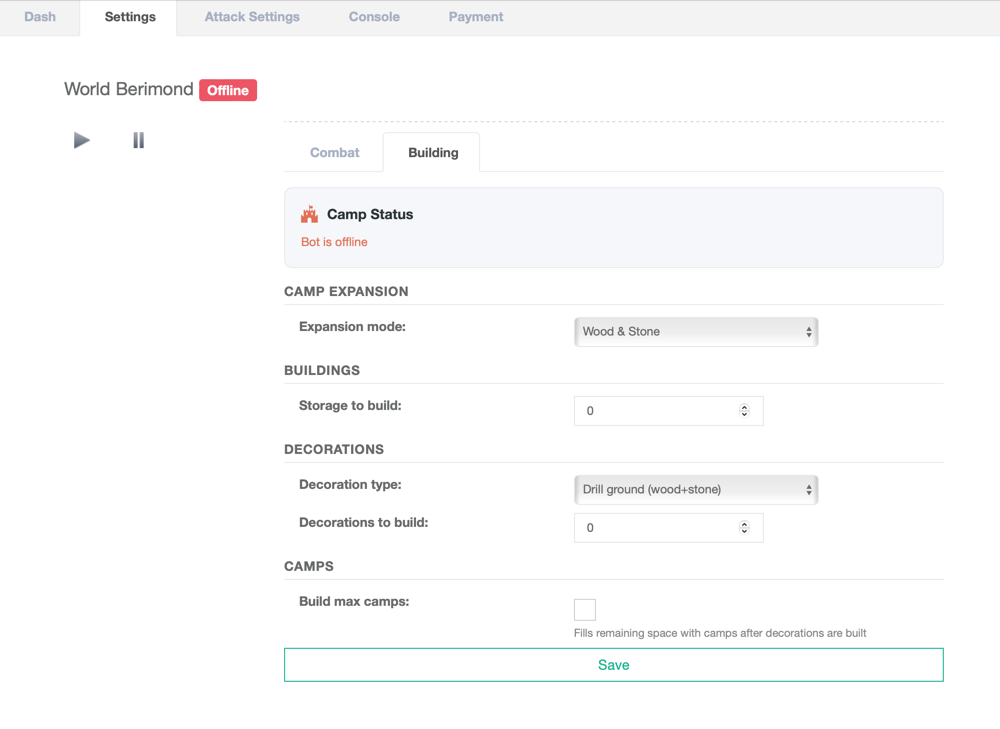Open the Attack Settings tab

point(252,17)
